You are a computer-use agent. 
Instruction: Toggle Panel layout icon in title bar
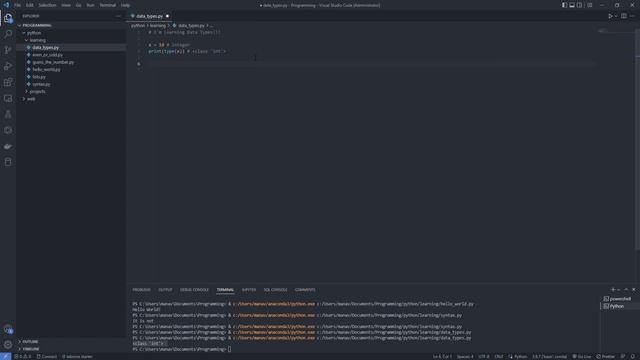(x=572, y=5)
